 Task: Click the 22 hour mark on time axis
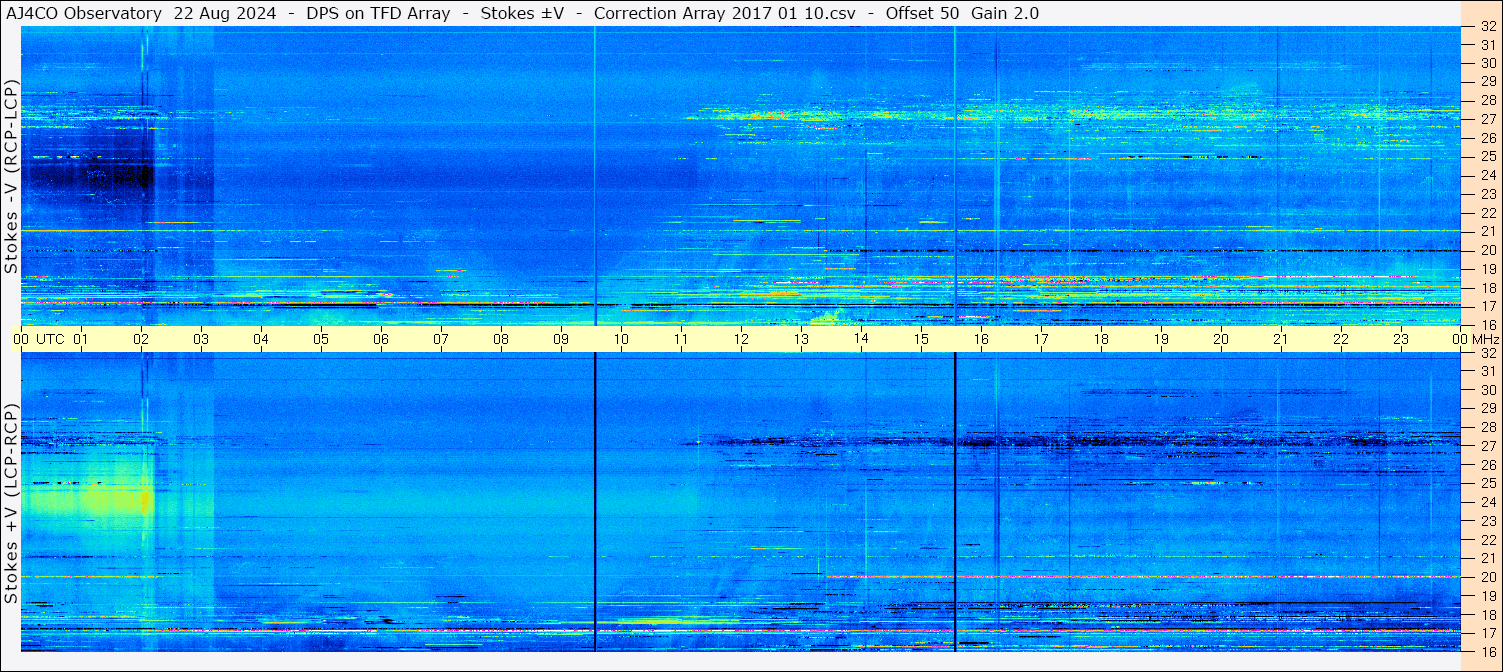click(1341, 339)
